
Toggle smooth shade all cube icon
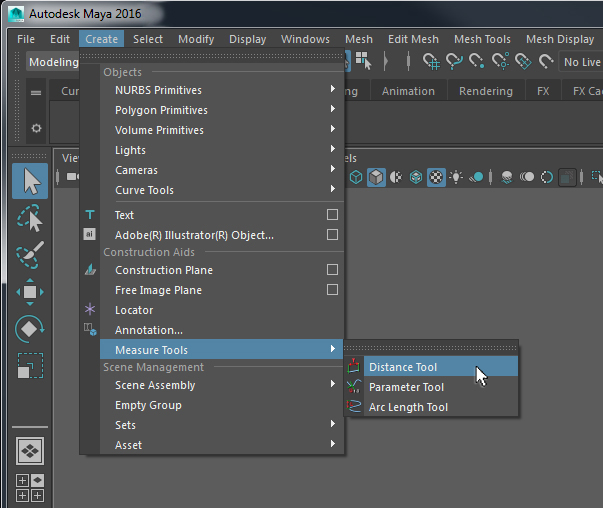coord(376,177)
